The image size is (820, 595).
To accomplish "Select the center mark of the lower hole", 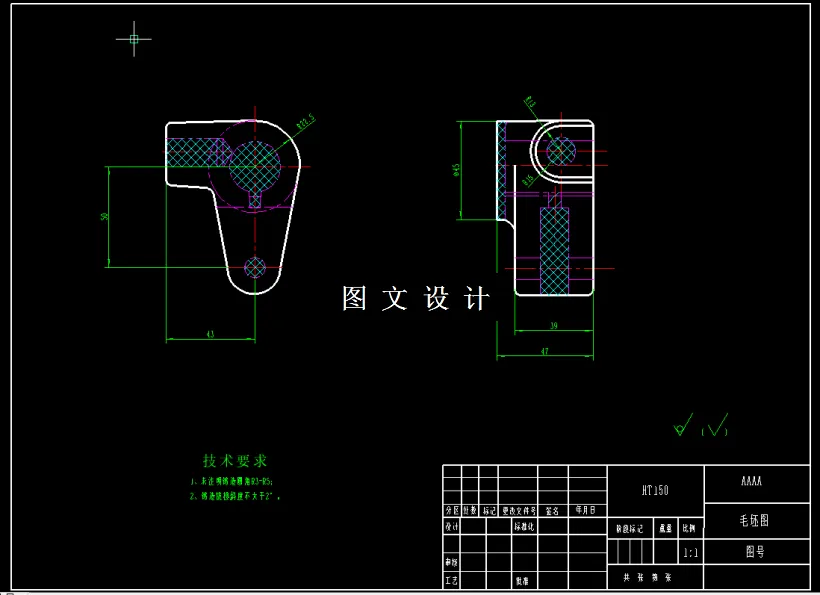I will pyautogui.click(x=253, y=267).
